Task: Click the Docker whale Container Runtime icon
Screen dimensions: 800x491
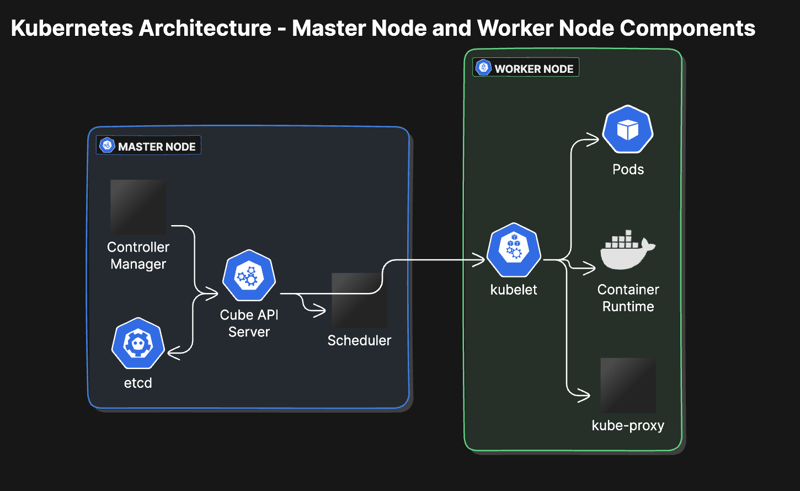Action: pyautogui.click(x=628, y=250)
